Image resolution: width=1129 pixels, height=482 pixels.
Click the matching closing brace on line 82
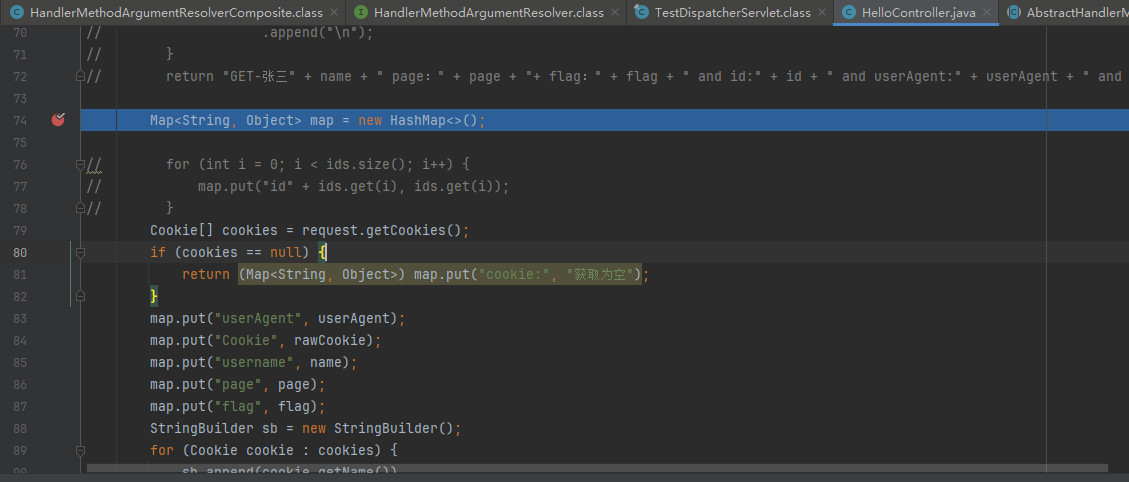point(153,296)
